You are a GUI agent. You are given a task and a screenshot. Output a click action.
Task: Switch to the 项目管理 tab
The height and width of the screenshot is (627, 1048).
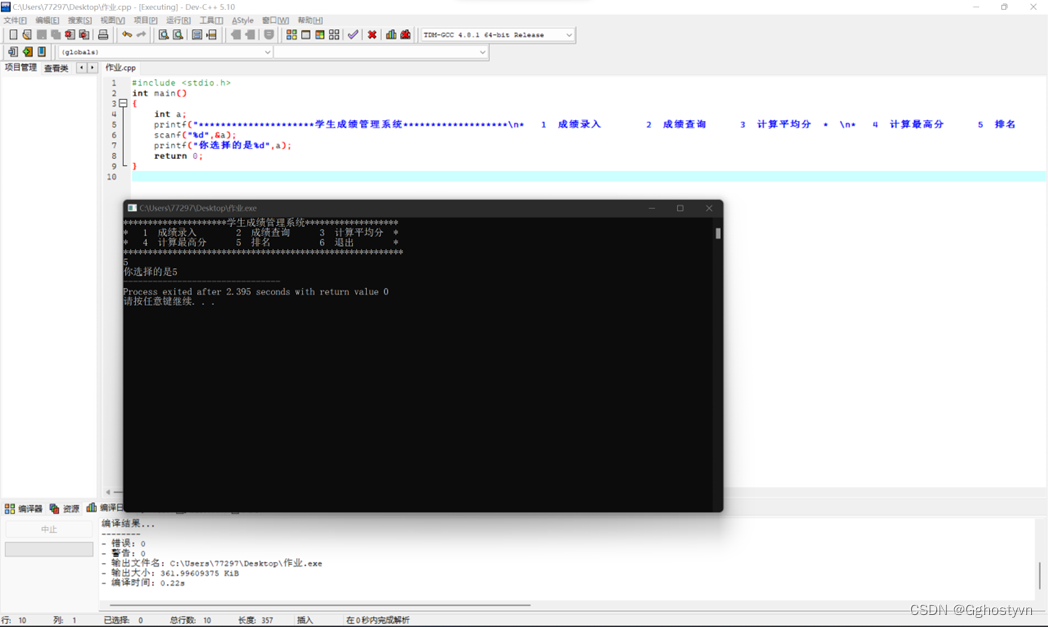coord(21,68)
